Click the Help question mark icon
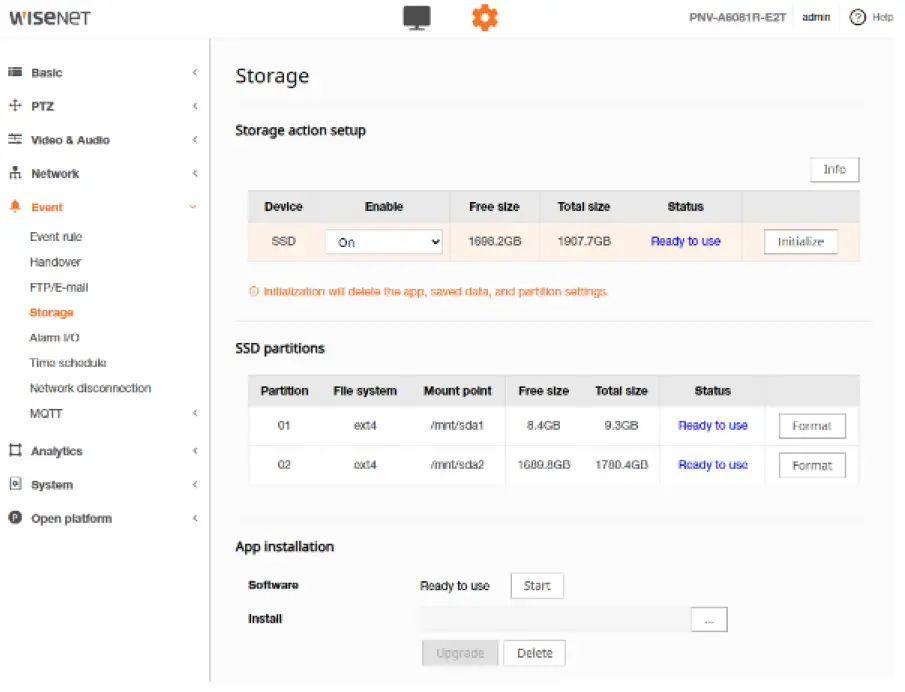Image resolution: width=905 pixels, height=692 pixels. click(857, 17)
